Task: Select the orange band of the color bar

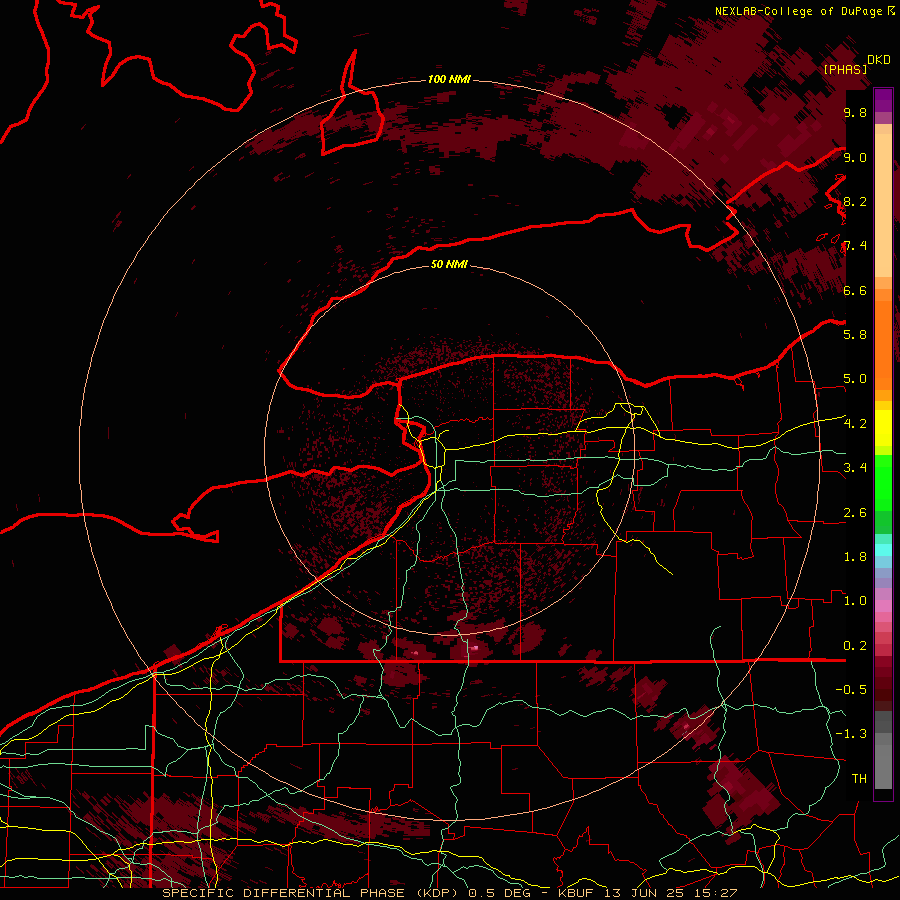Action: pos(883,346)
